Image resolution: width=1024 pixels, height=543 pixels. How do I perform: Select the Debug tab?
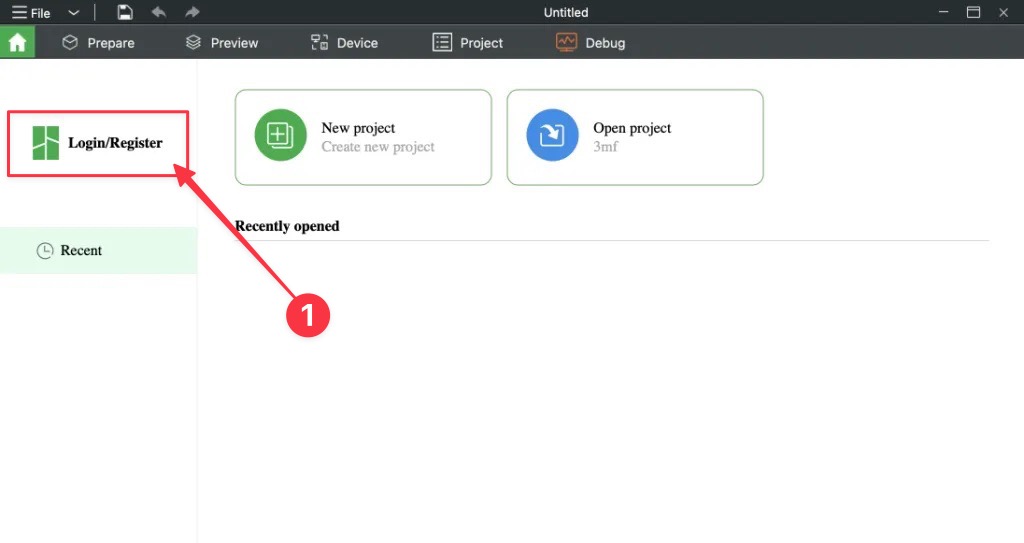591,43
